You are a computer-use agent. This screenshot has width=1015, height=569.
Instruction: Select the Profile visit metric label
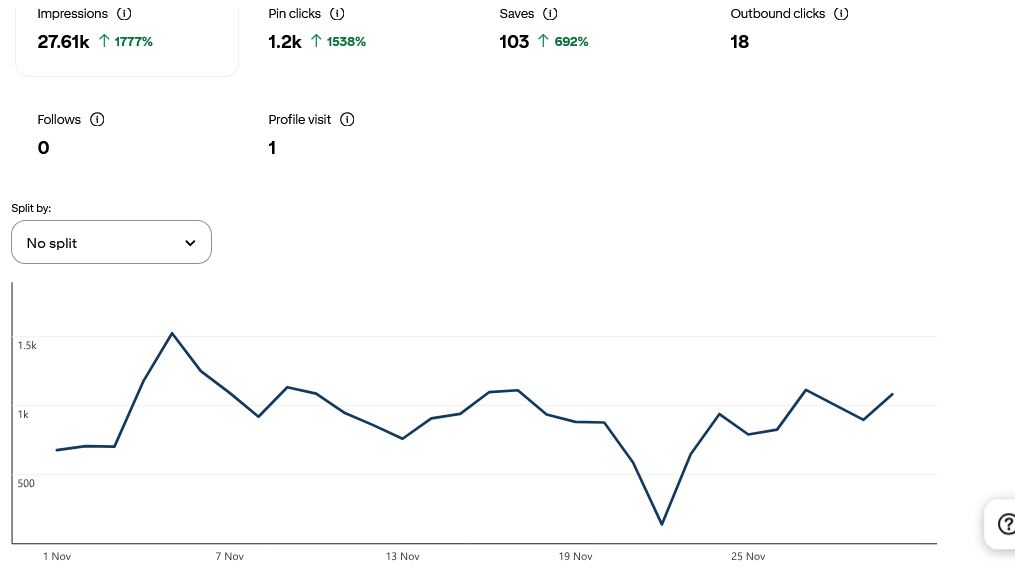pyautogui.click(x=299, y=119)
